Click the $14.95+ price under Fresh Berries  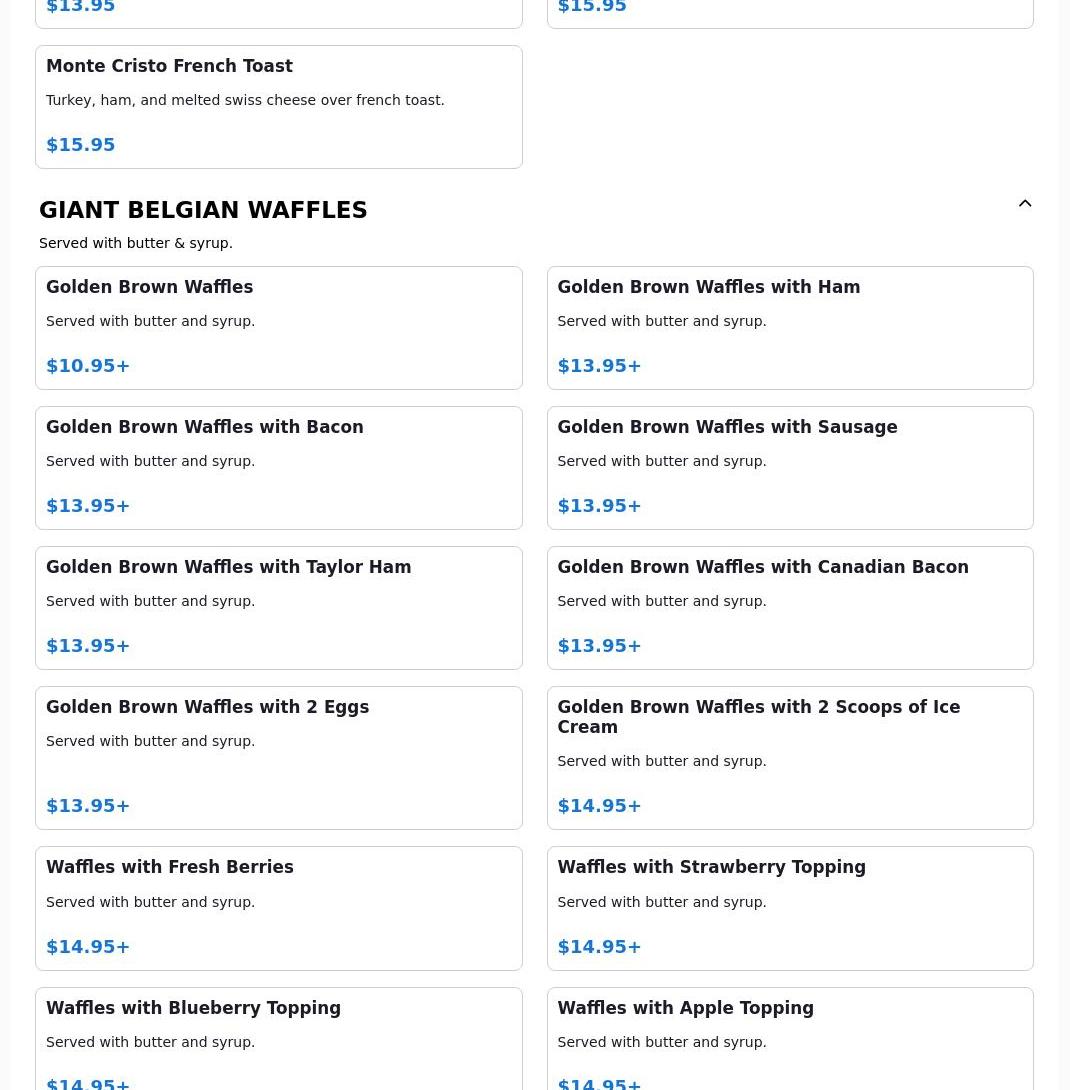pyautogui.click(x=88, y=947)
